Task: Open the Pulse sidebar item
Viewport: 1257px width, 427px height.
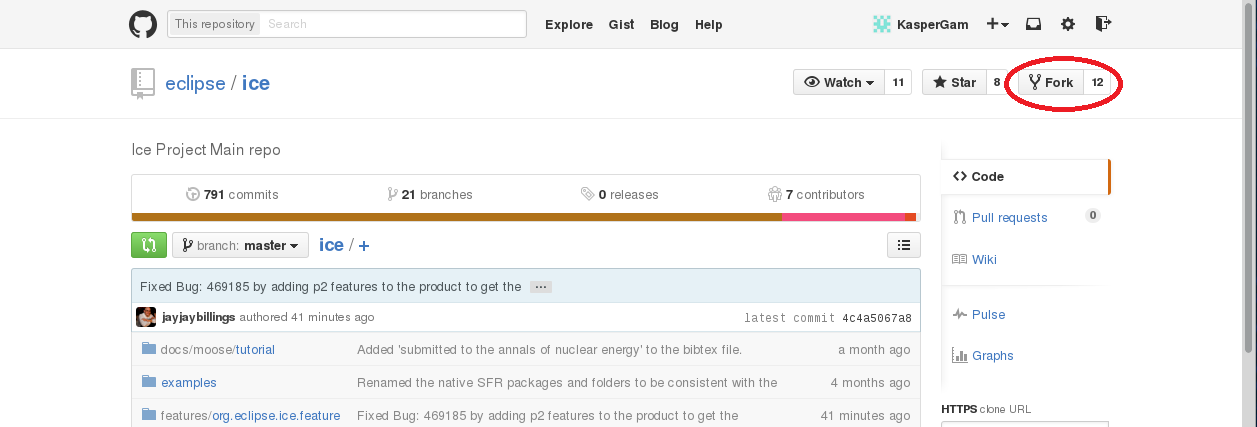Action: coord(979,315)
